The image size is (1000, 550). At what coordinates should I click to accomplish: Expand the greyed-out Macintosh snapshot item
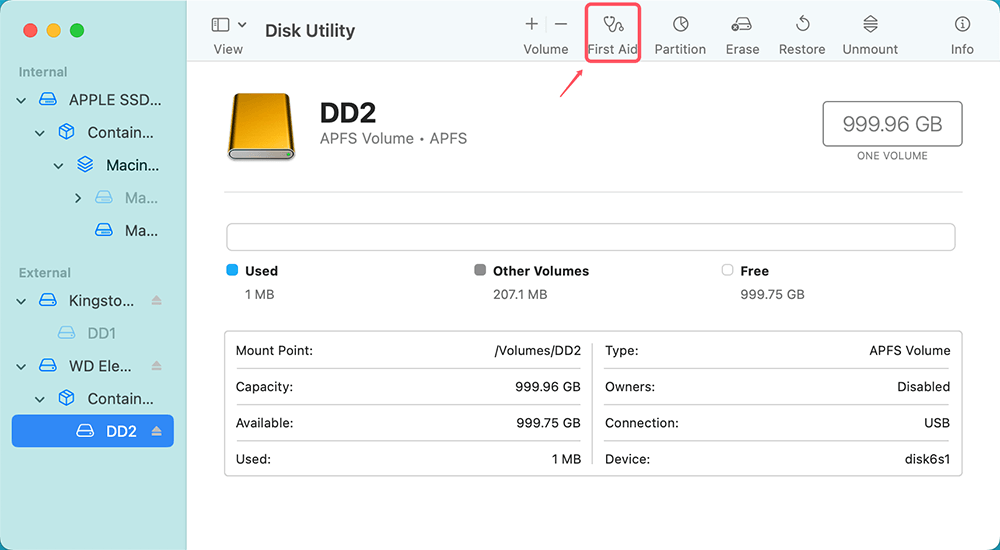(78, 199)
